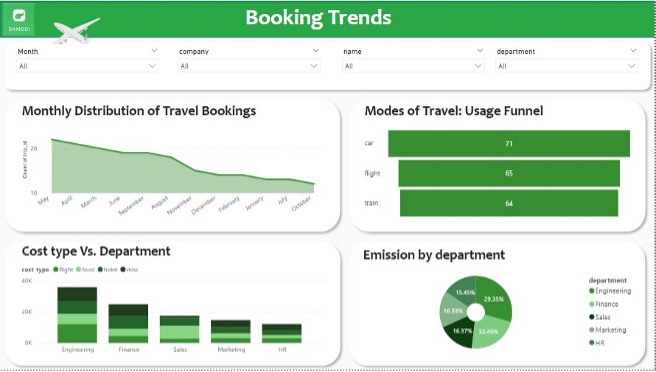
Task: Click the Damodi logo icon
Action: click(x=19, y=19)
